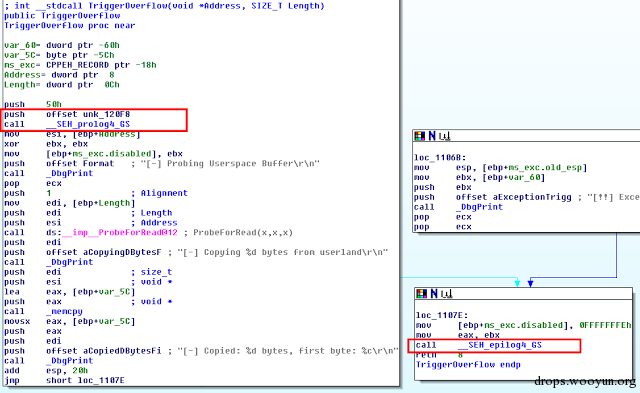
Task: Click the 'pop ecx' instruction in the main block
Action: pos(33,183)
